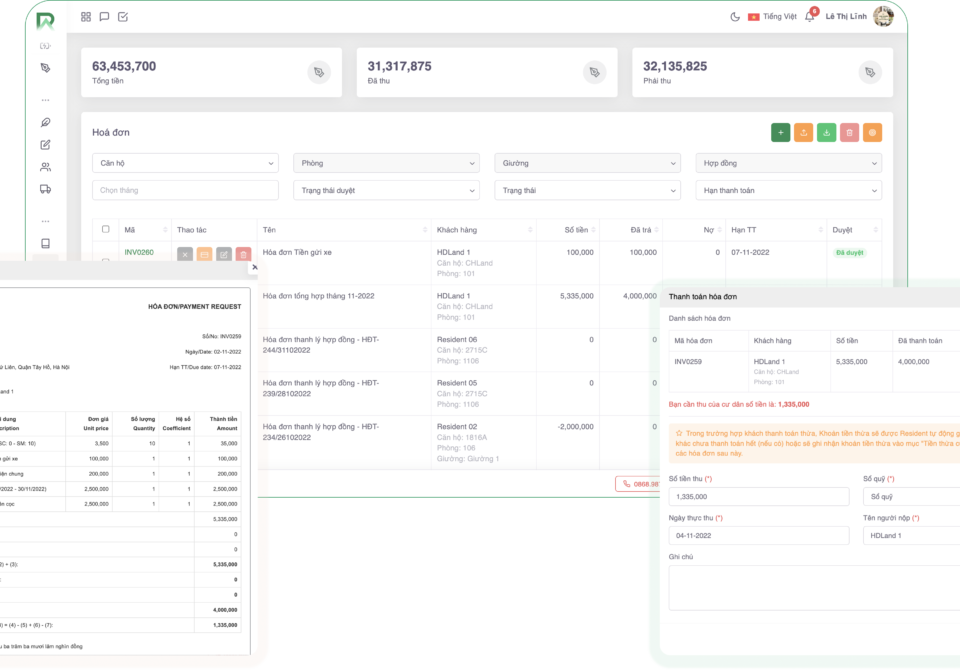Click the truck icon in left sidebar
This screenshot has height=670, width=960.
45,189
